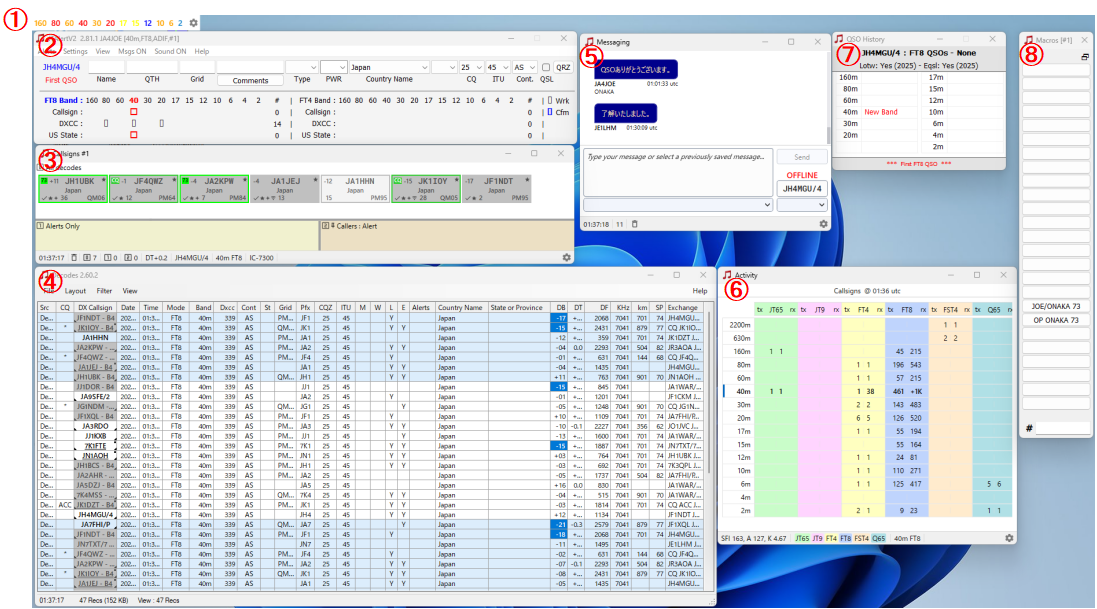Click the JOE/ONAKA 73 macro button
Image resolution: width=1097 pixels, height=609 pixels.
coord(1055,306)
